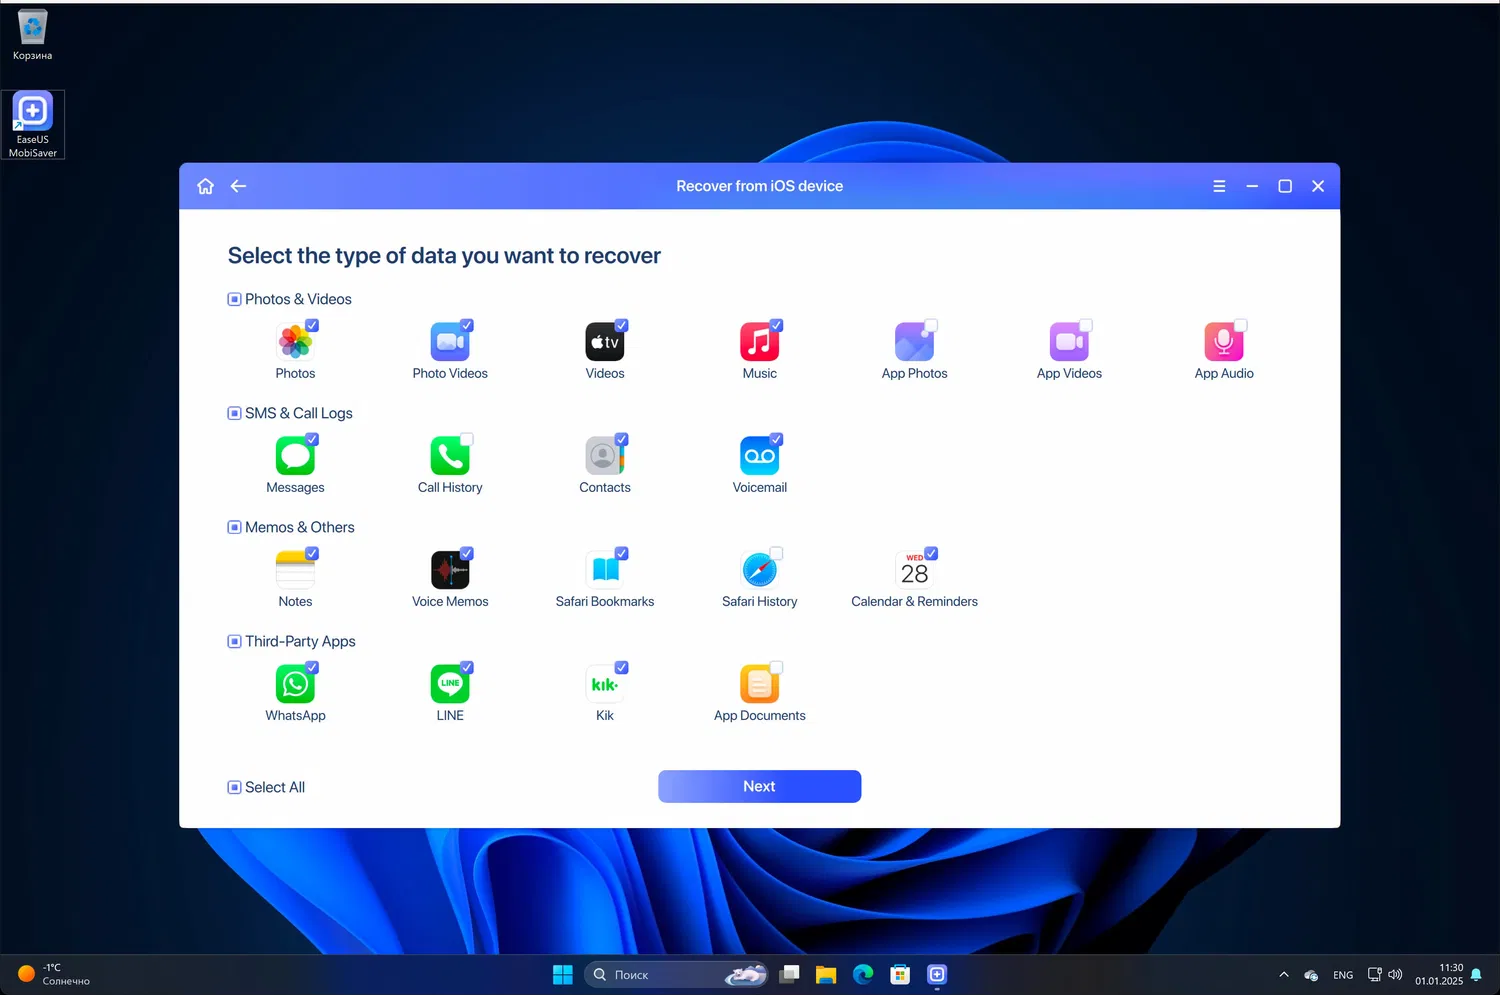Show hidden system tray icons

pos(1284,974)
